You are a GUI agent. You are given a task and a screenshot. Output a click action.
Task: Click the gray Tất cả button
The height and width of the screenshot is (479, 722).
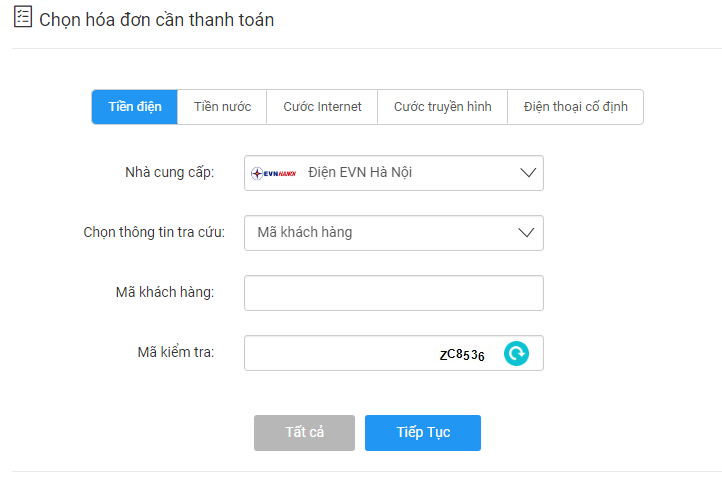click(304, 433)
